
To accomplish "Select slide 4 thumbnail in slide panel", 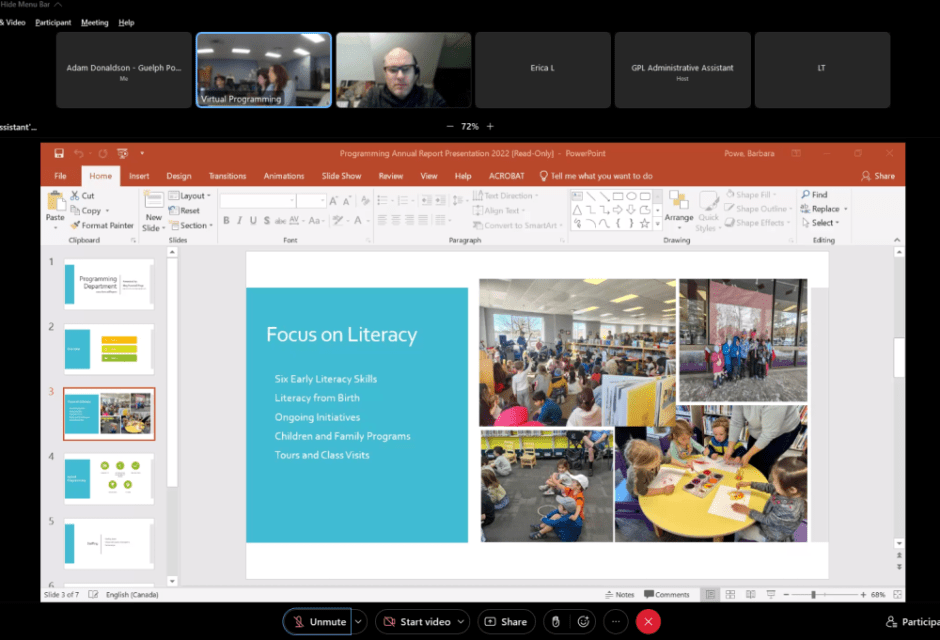I will click(109, 477).
